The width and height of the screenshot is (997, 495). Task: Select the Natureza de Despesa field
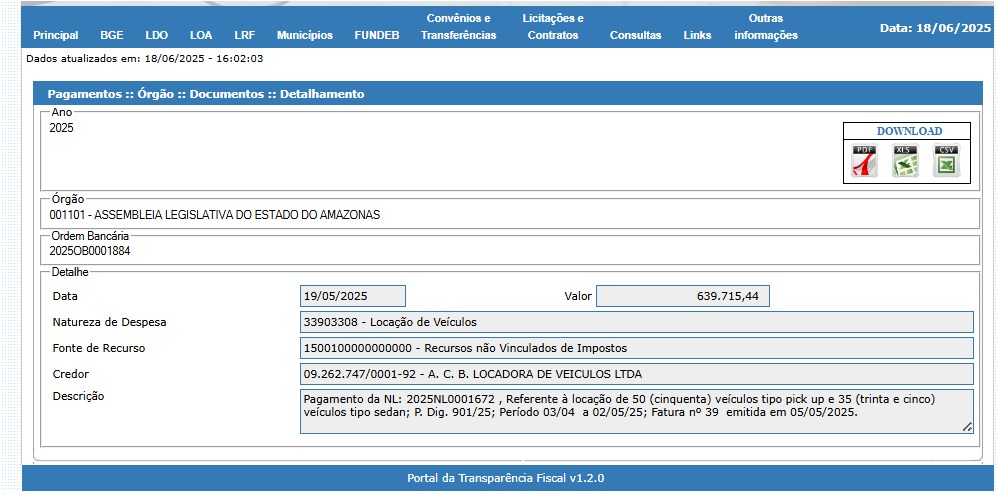(636, 322)
